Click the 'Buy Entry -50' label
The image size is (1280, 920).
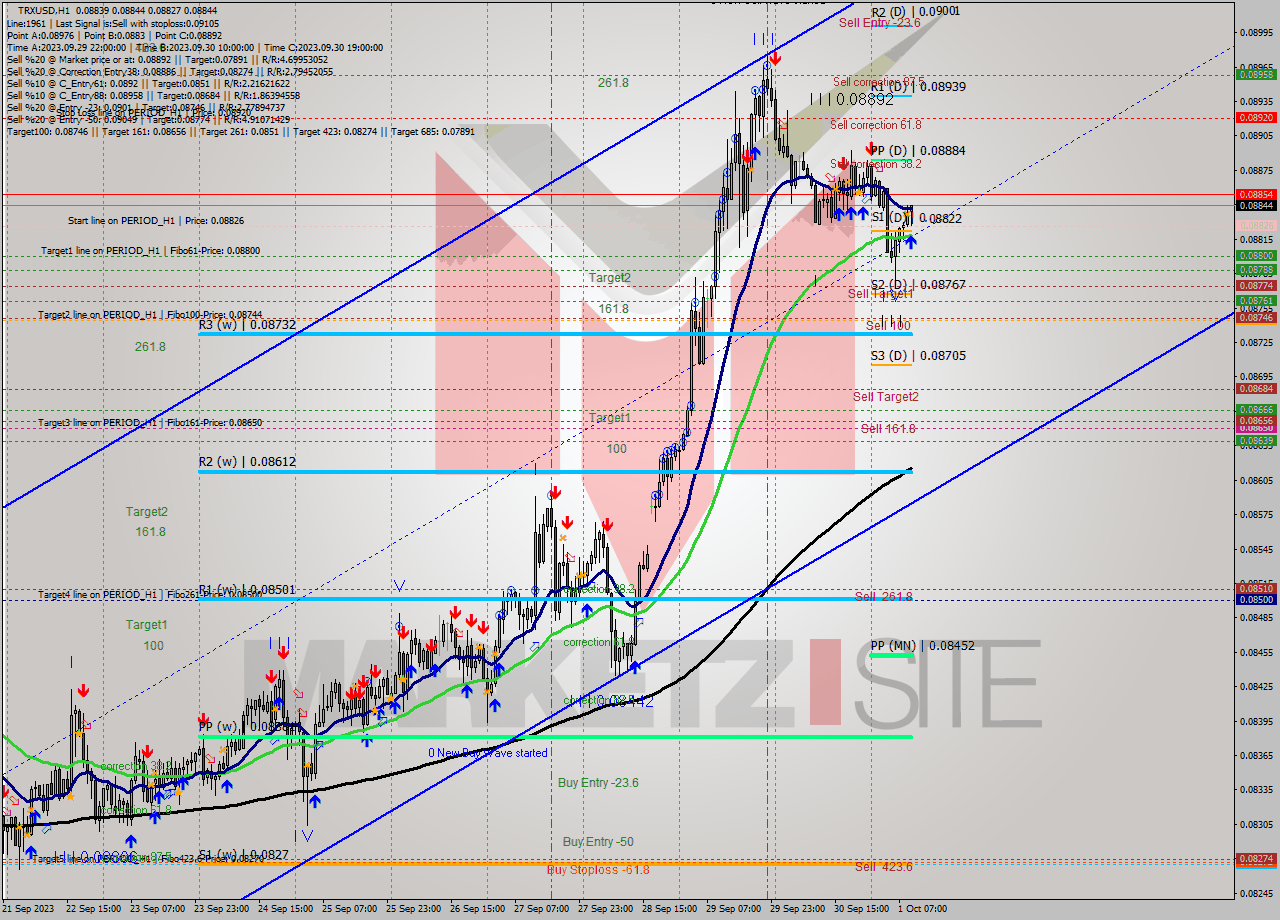point(598,842)
